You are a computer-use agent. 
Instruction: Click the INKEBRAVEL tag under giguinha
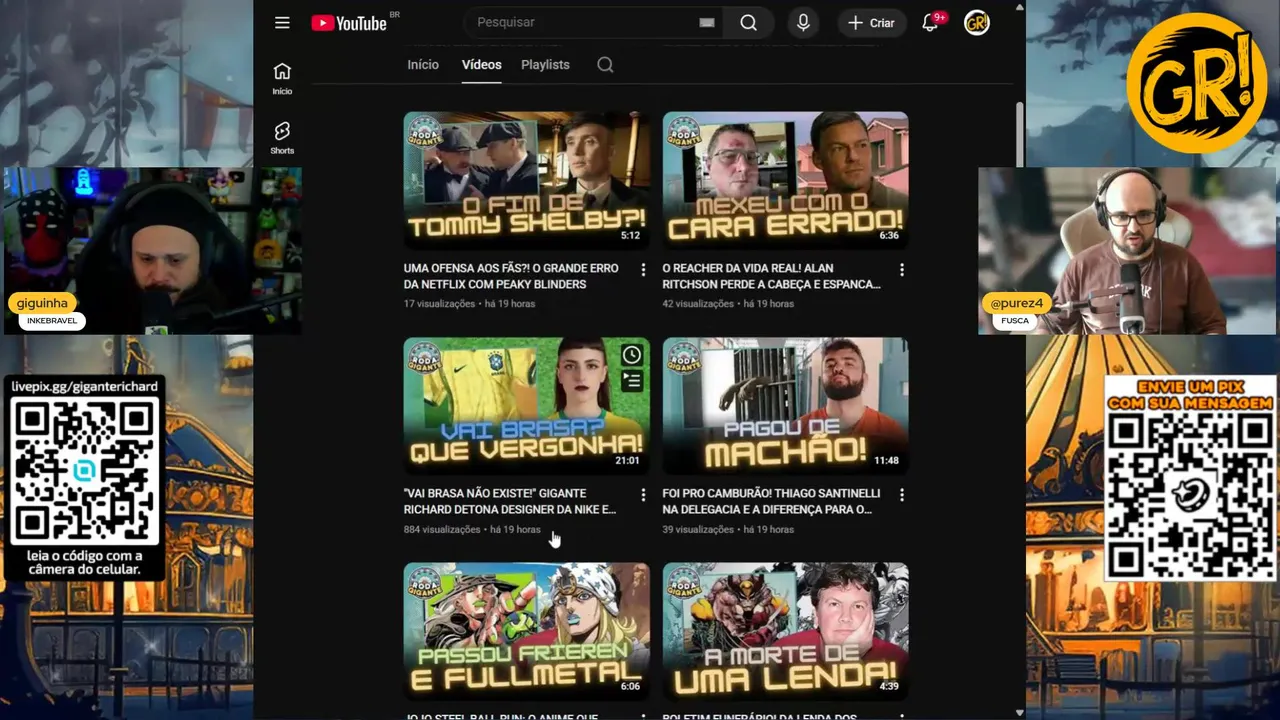[52, 321]
